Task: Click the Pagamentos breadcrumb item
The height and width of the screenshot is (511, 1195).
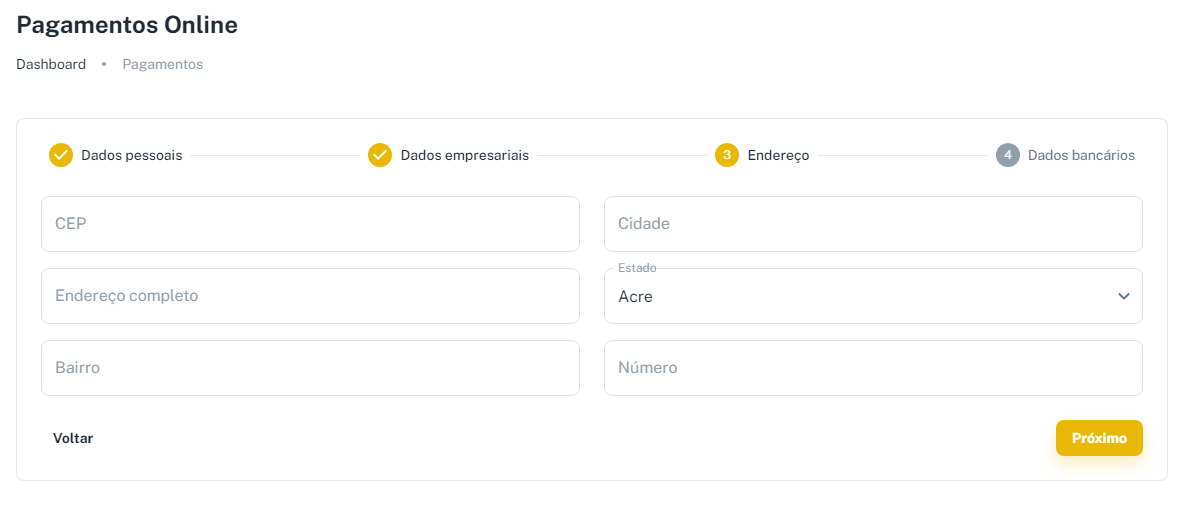Action: [163, 64]
